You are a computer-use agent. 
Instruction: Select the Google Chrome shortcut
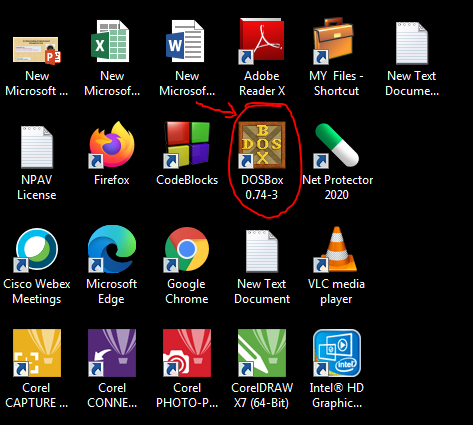pyautogui.click(x=187, y=249)
